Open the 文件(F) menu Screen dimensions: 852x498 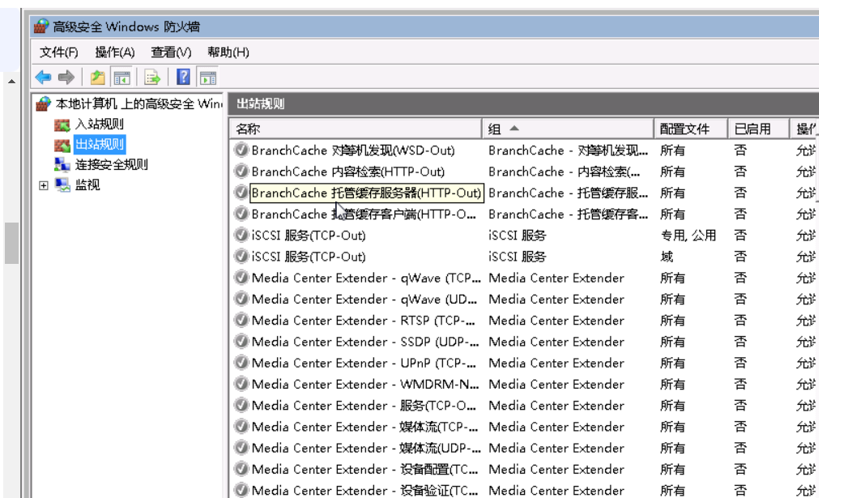pos(59,52)
